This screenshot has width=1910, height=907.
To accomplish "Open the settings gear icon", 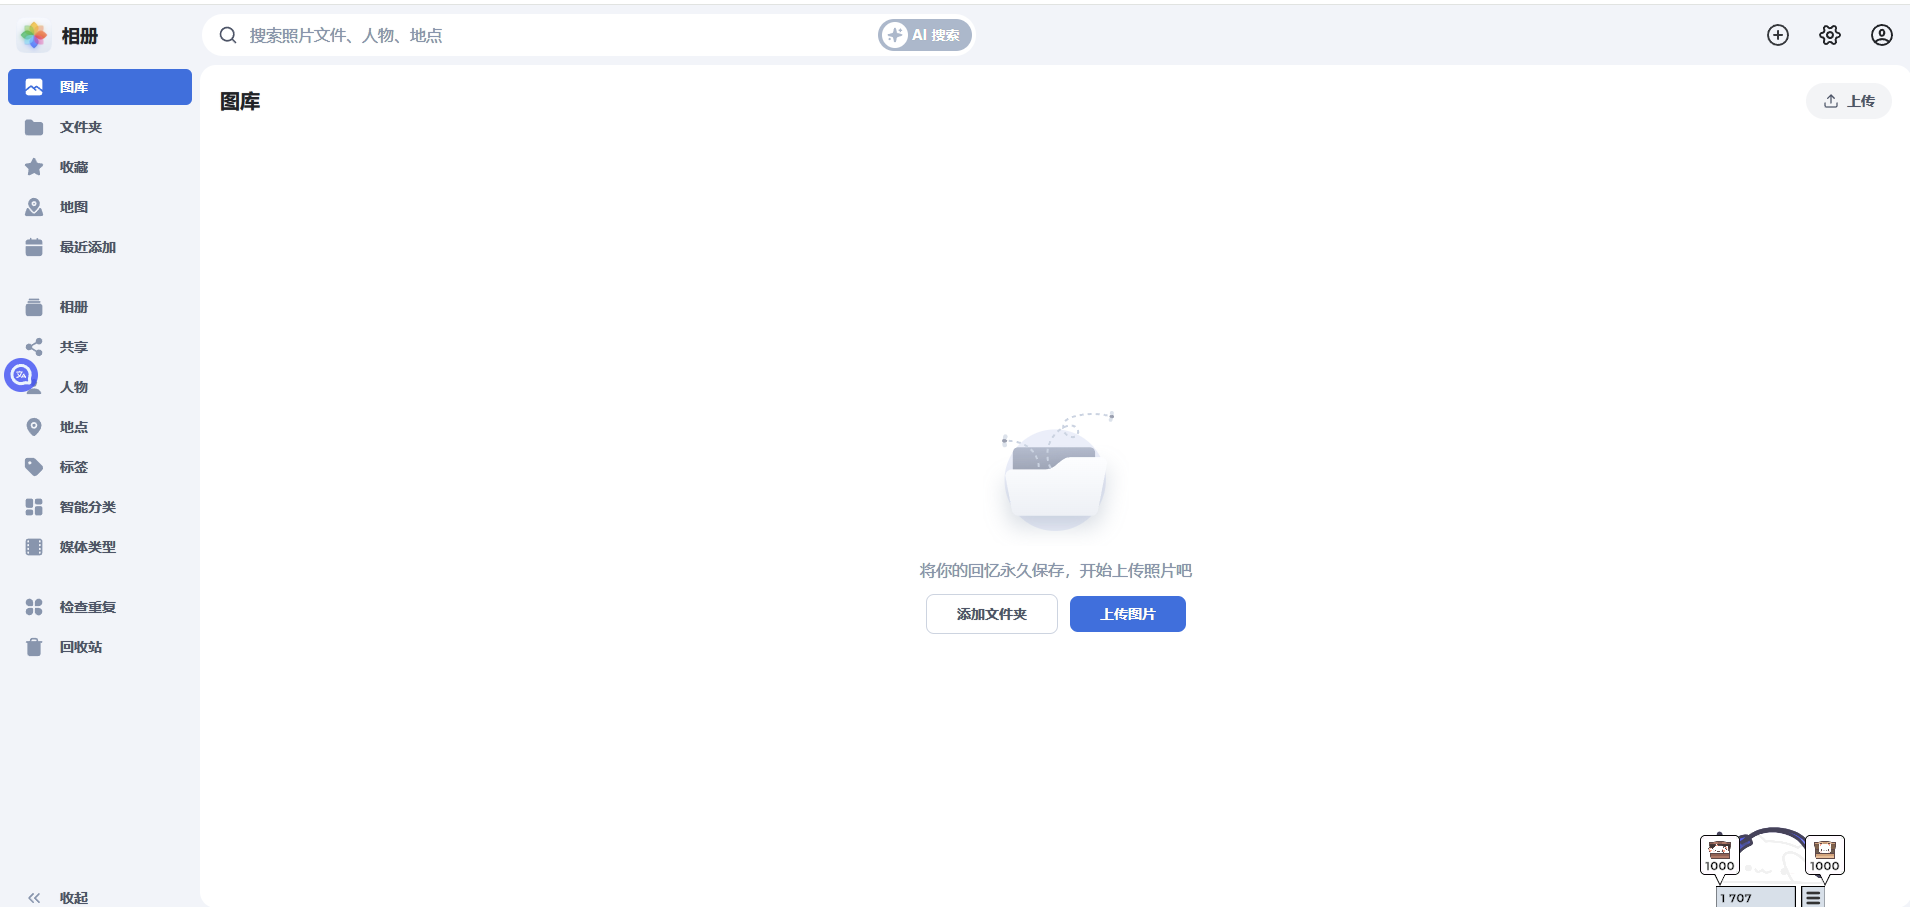I will [1830, 35].
